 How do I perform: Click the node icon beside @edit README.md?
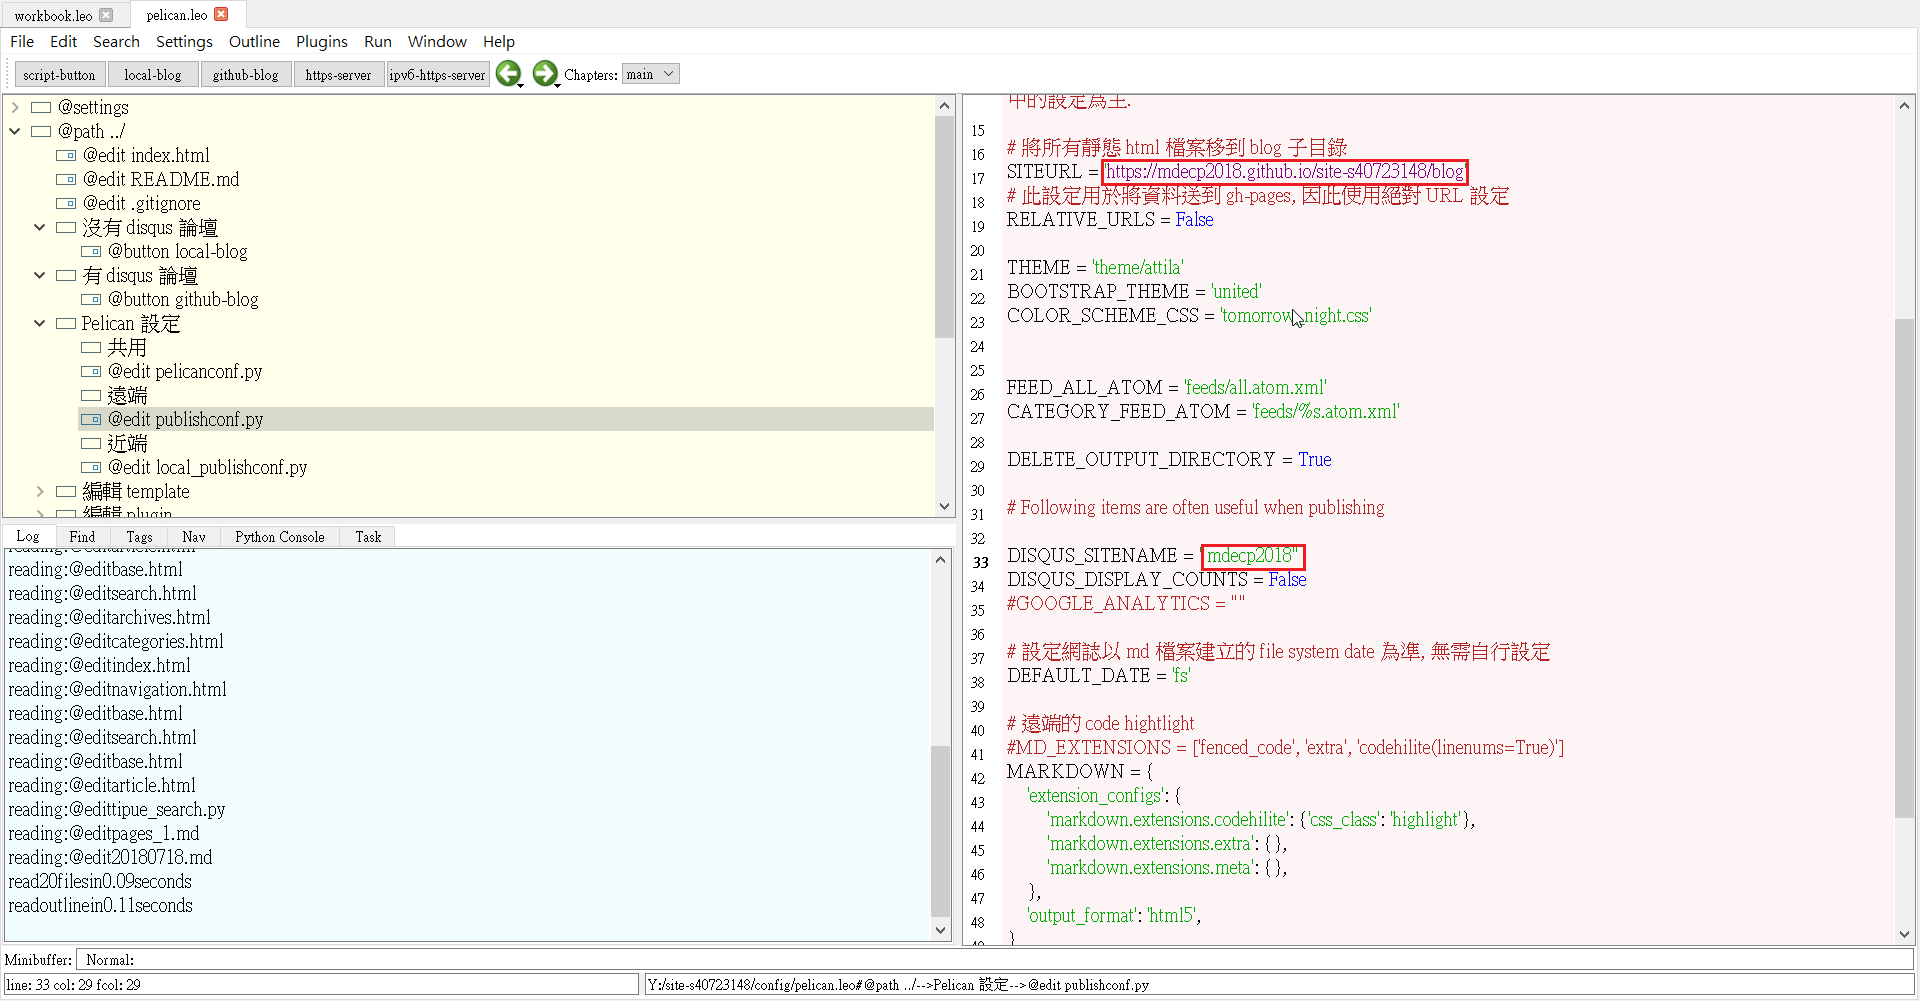click(x=66, y=179)
